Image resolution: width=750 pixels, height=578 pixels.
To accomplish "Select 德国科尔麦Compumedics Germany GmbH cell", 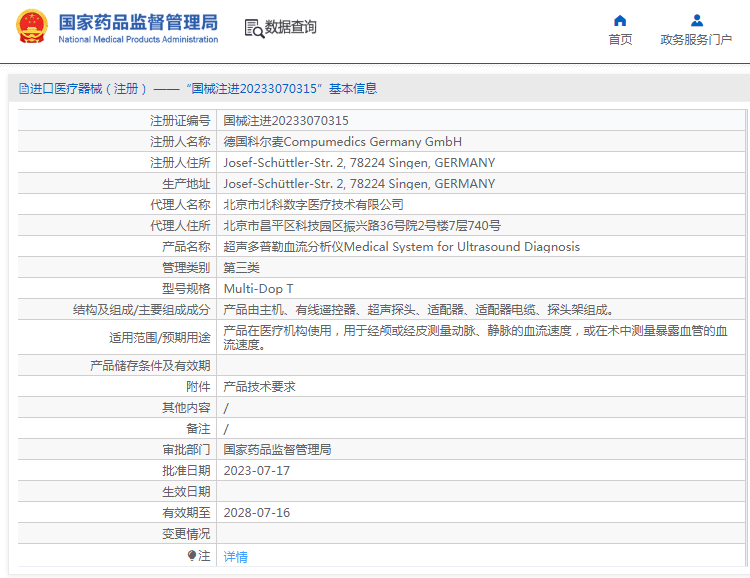I will tap(342, 142).
